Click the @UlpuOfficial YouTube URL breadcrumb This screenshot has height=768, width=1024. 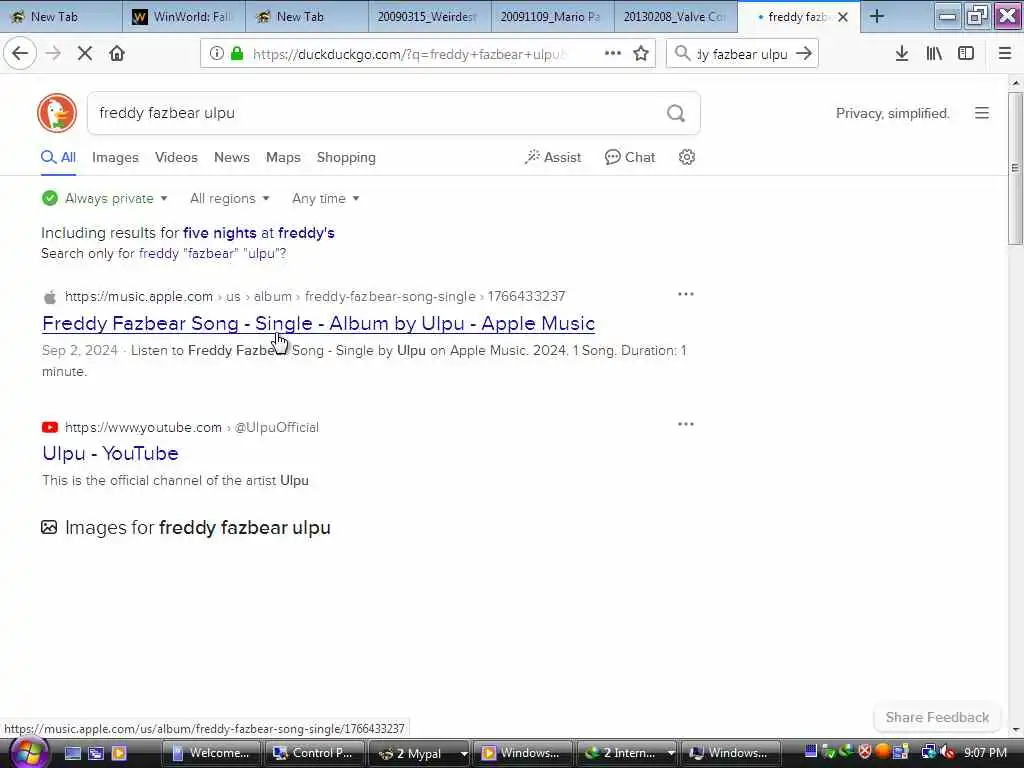[x=277, y=427]
